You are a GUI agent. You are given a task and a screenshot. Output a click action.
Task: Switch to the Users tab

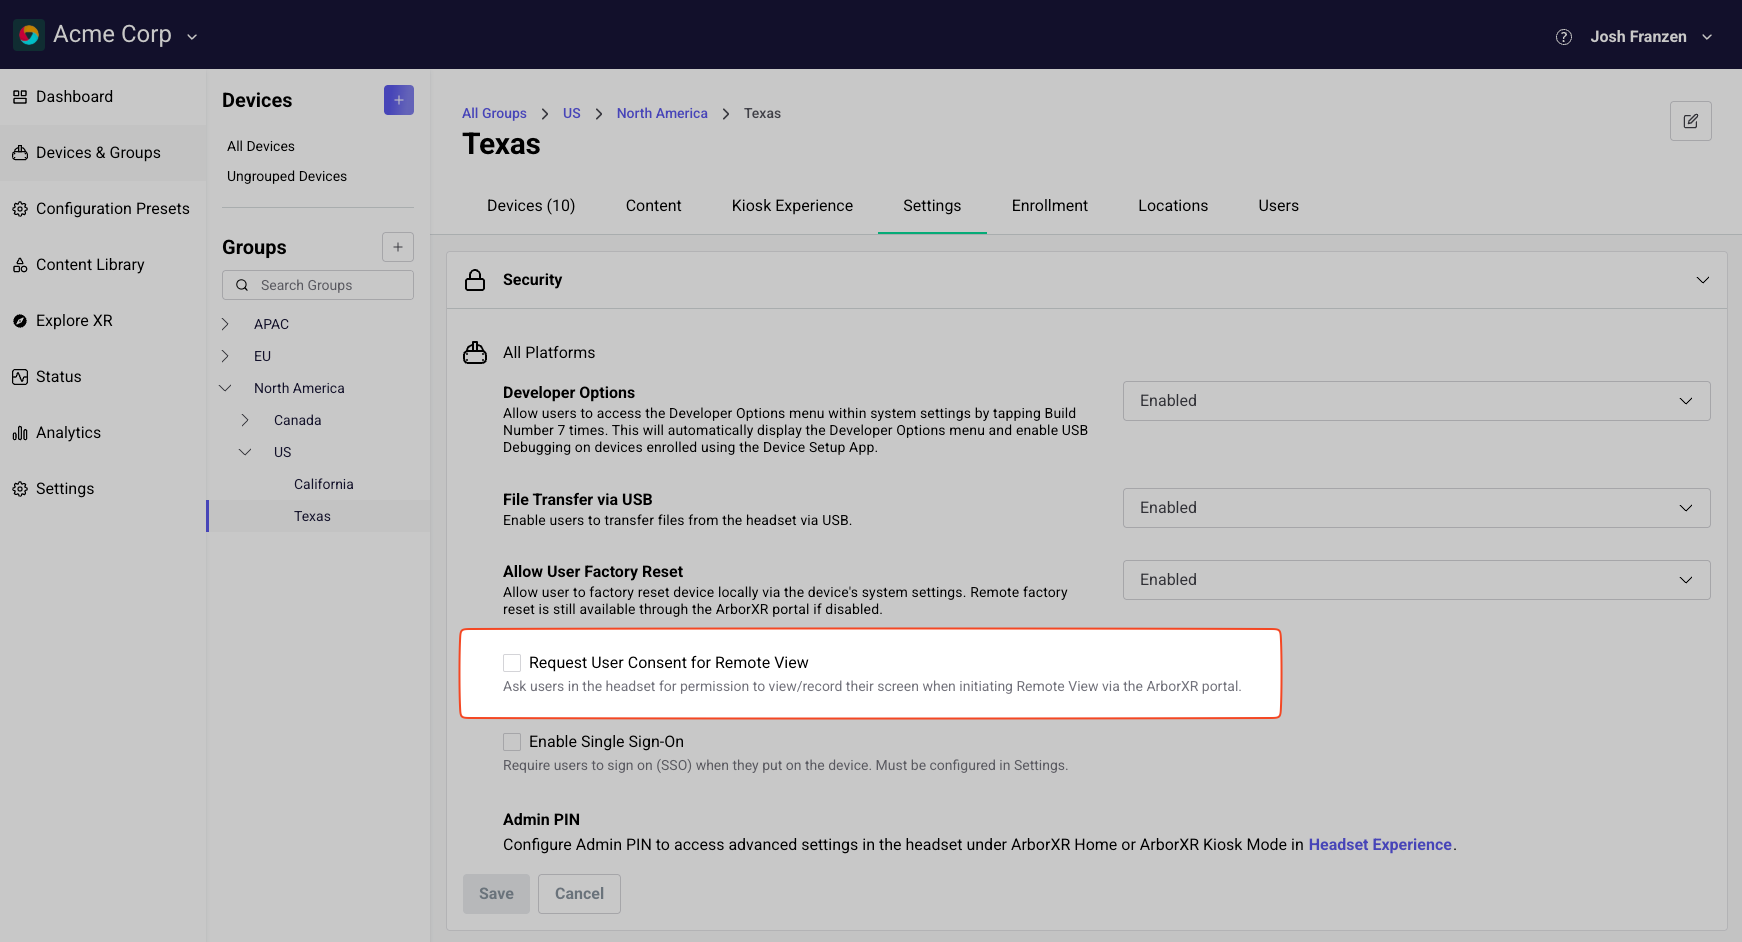pyautogui.click(x=1279, y=206)
